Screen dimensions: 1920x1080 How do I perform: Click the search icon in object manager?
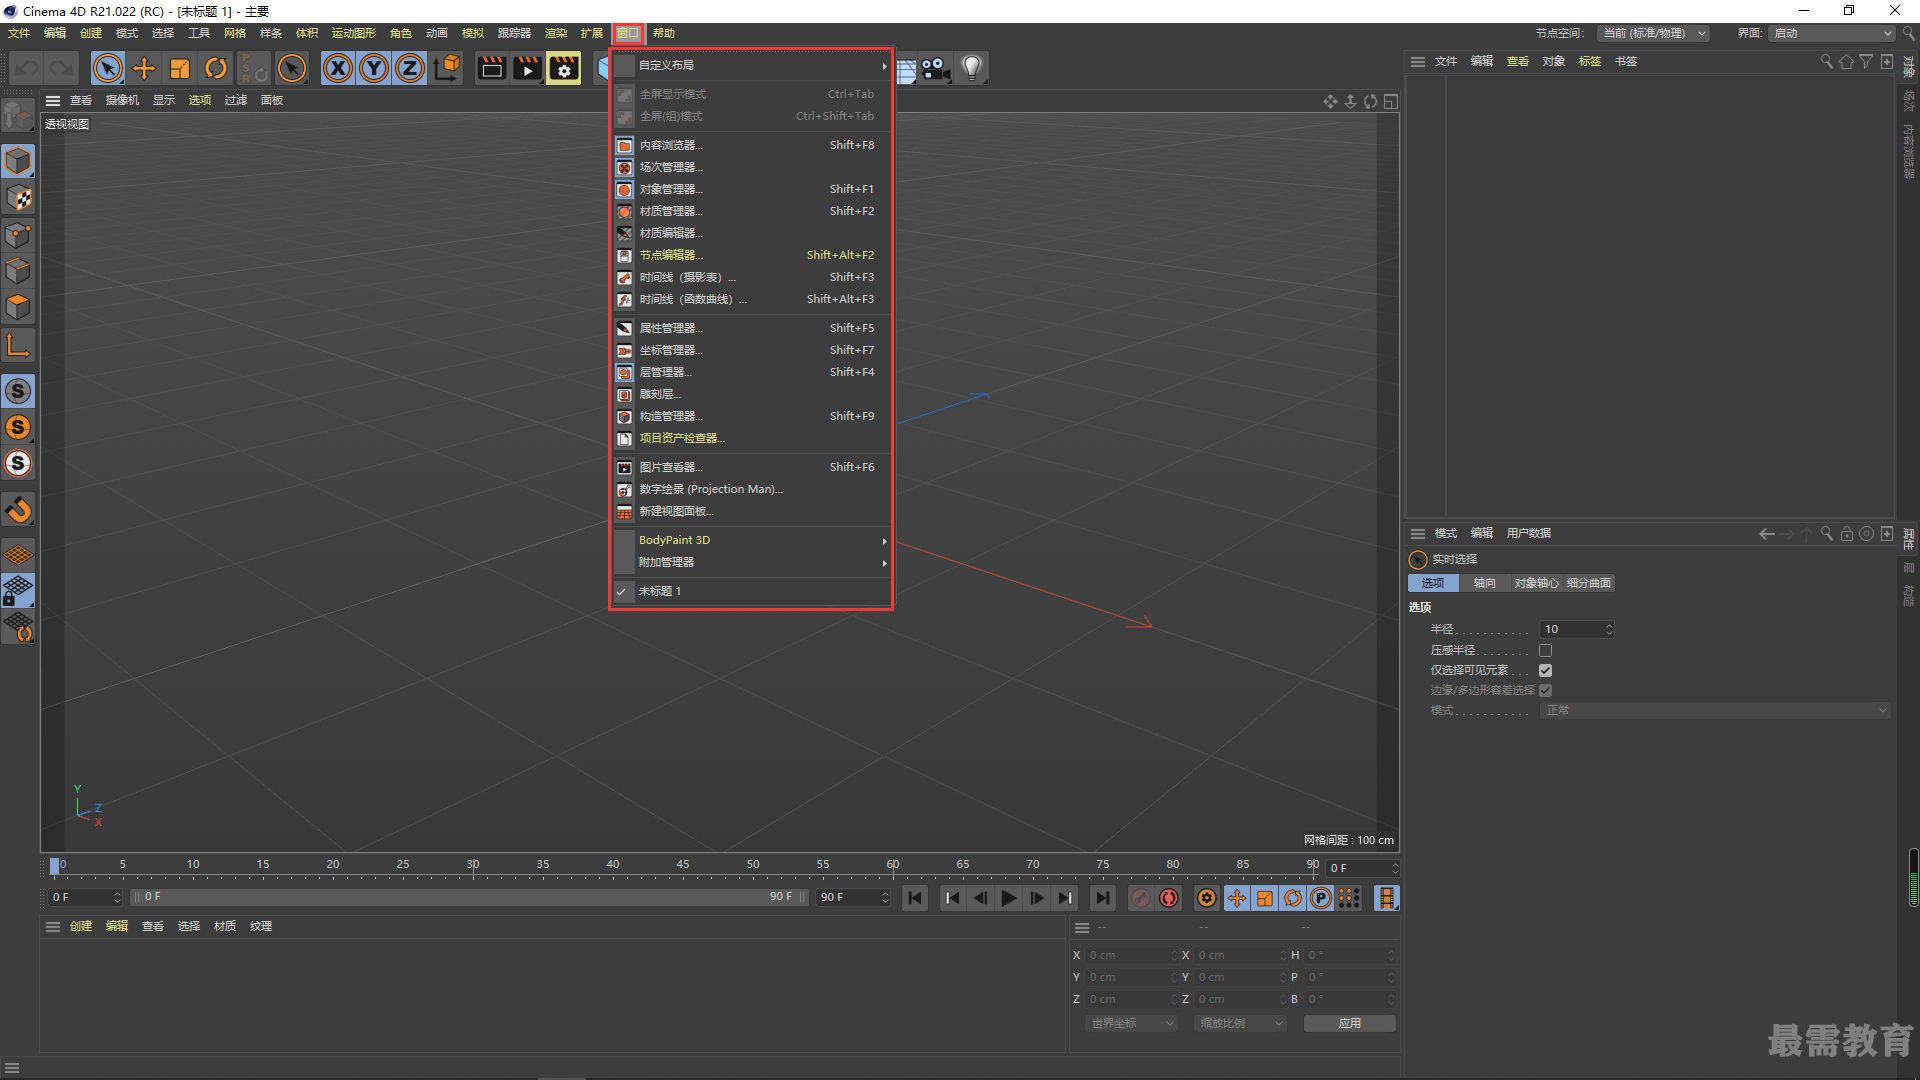pos(1826,62)
